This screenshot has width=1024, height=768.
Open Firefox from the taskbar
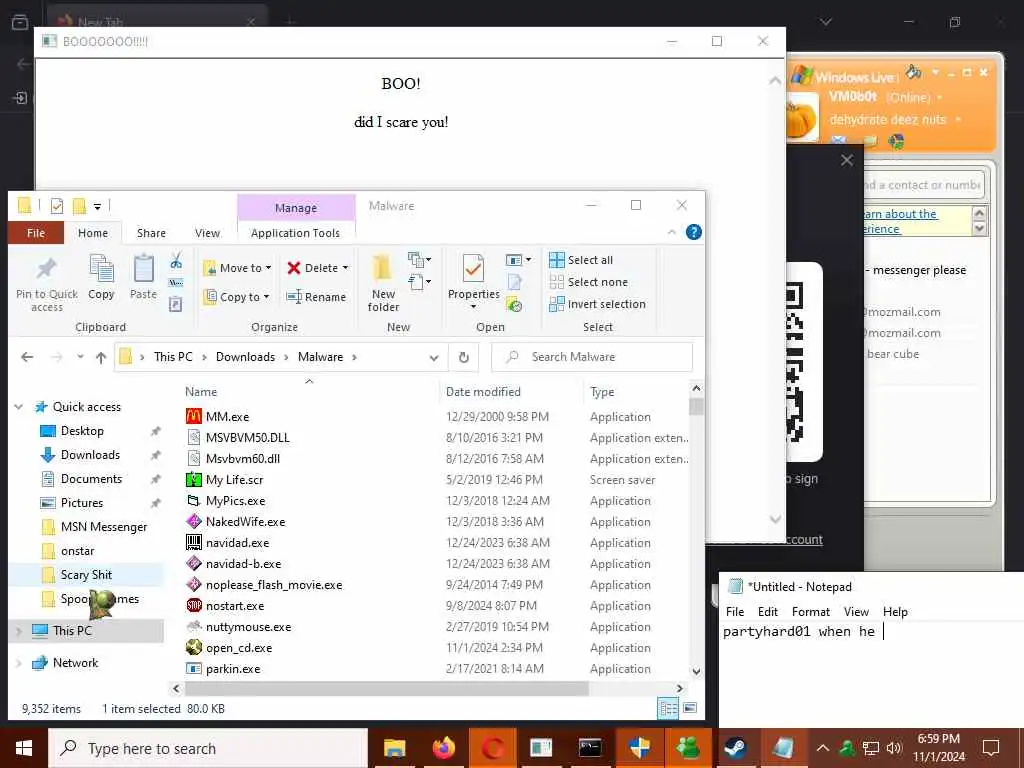[x=443, y=748]
